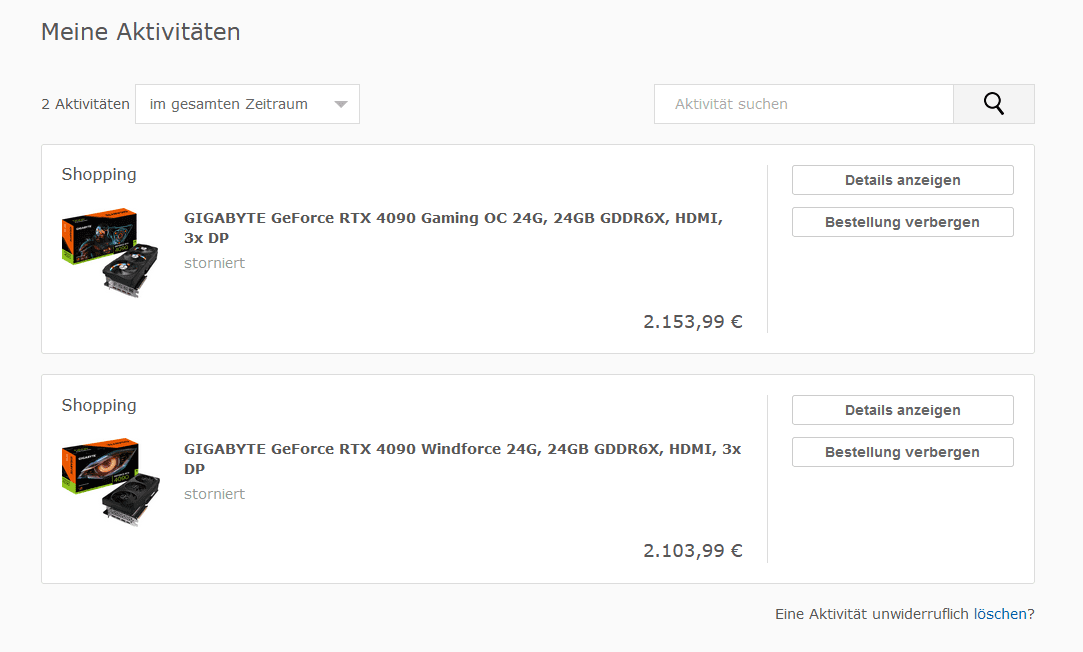Click 'Shopping' label on Windforce order
Screen dimensions: 1083x652
[x=99, y=405]
